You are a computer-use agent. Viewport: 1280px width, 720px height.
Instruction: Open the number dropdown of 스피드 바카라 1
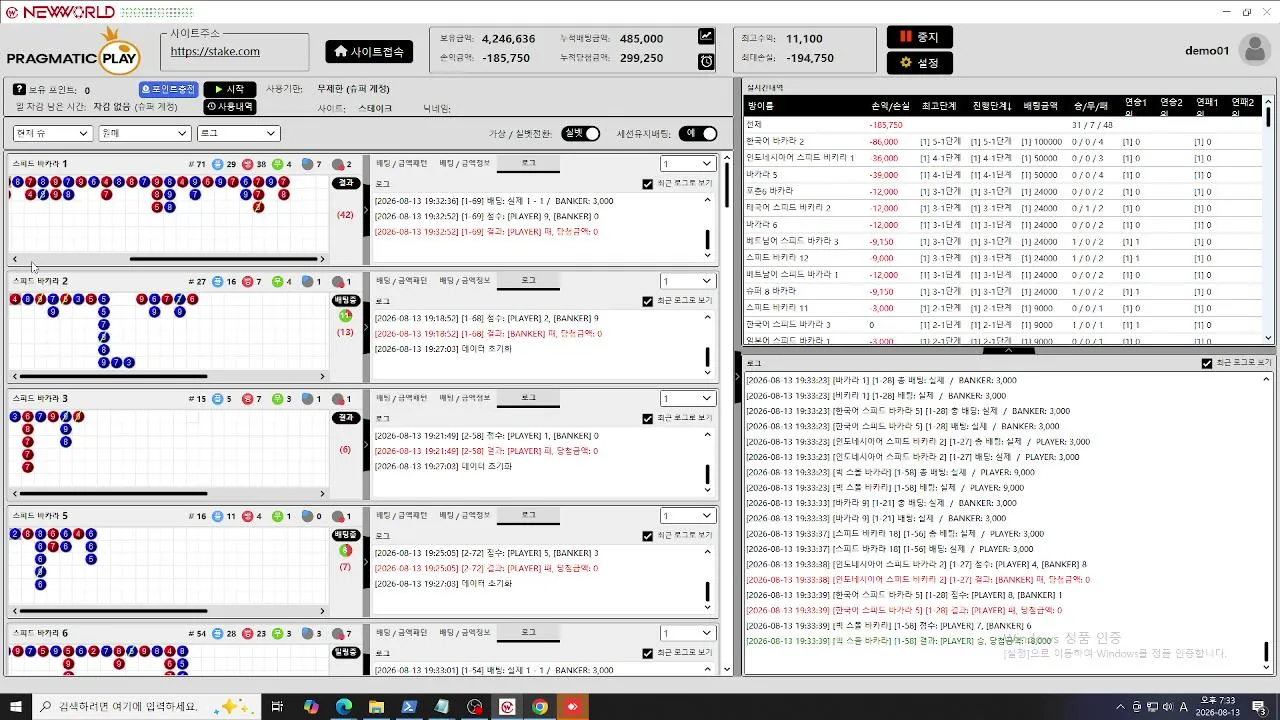(x=688, y=164)
